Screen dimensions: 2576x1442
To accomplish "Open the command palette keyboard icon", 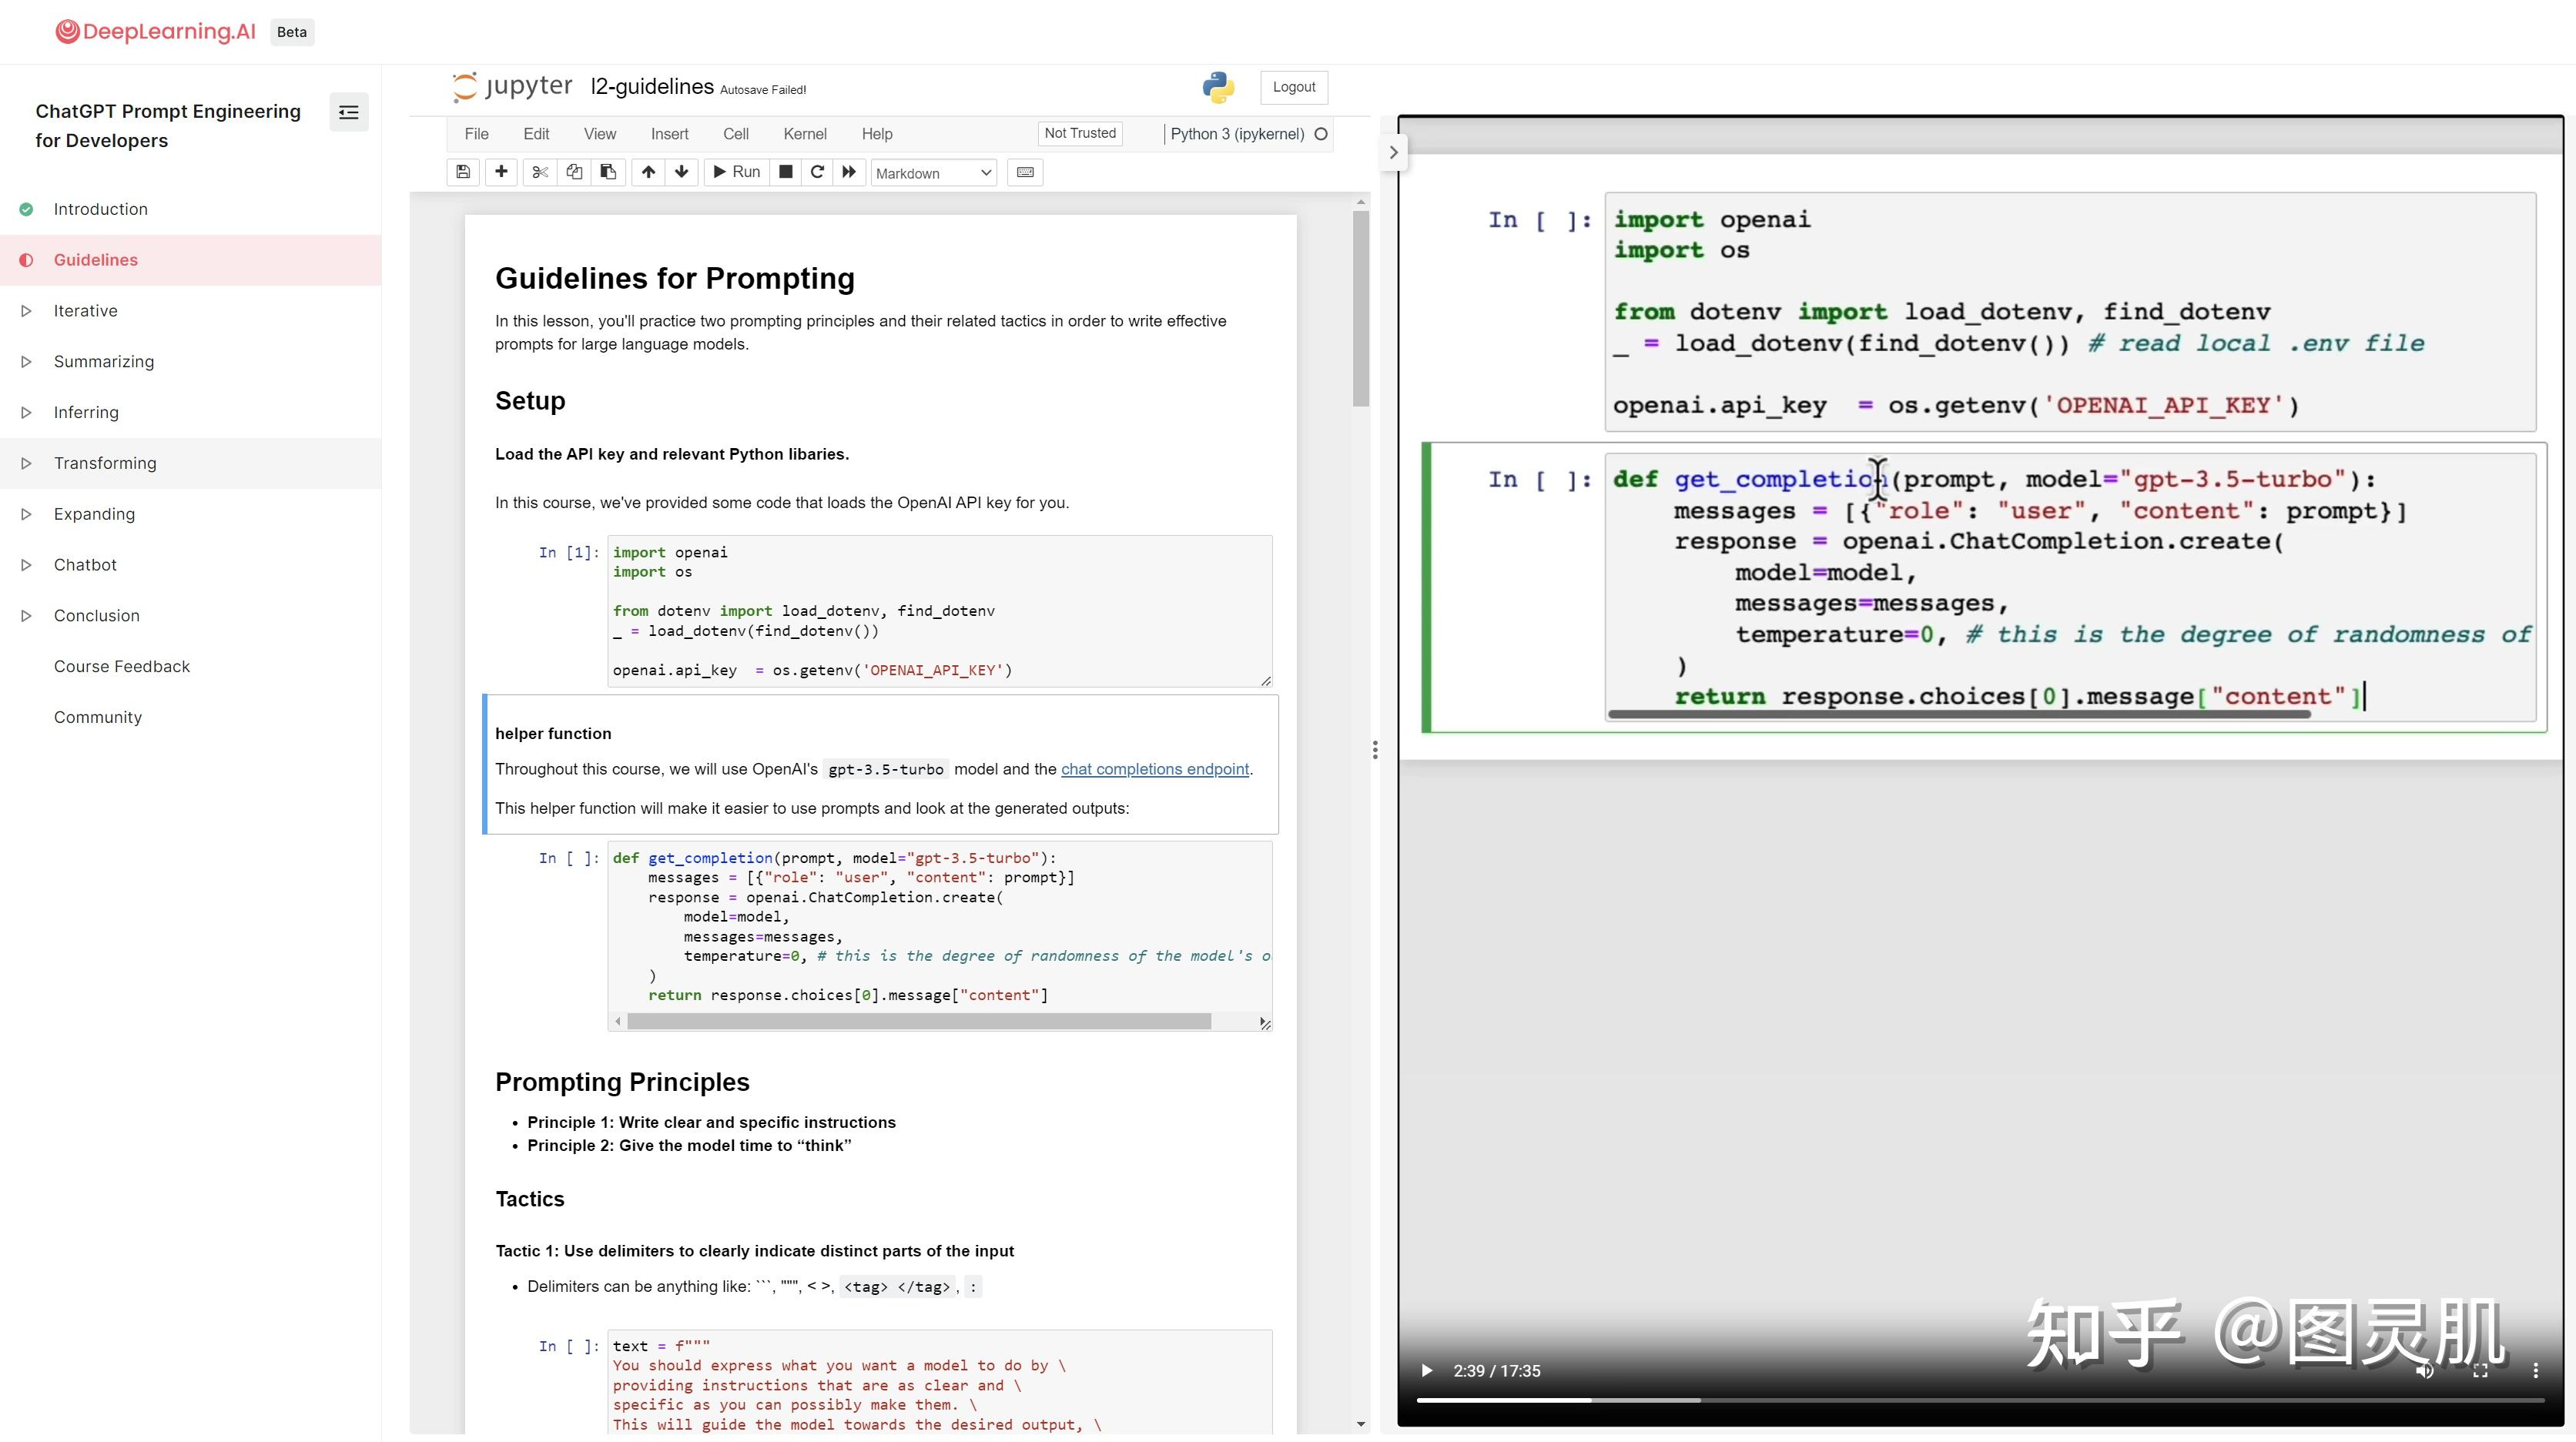I will [x=1025, y=172].
